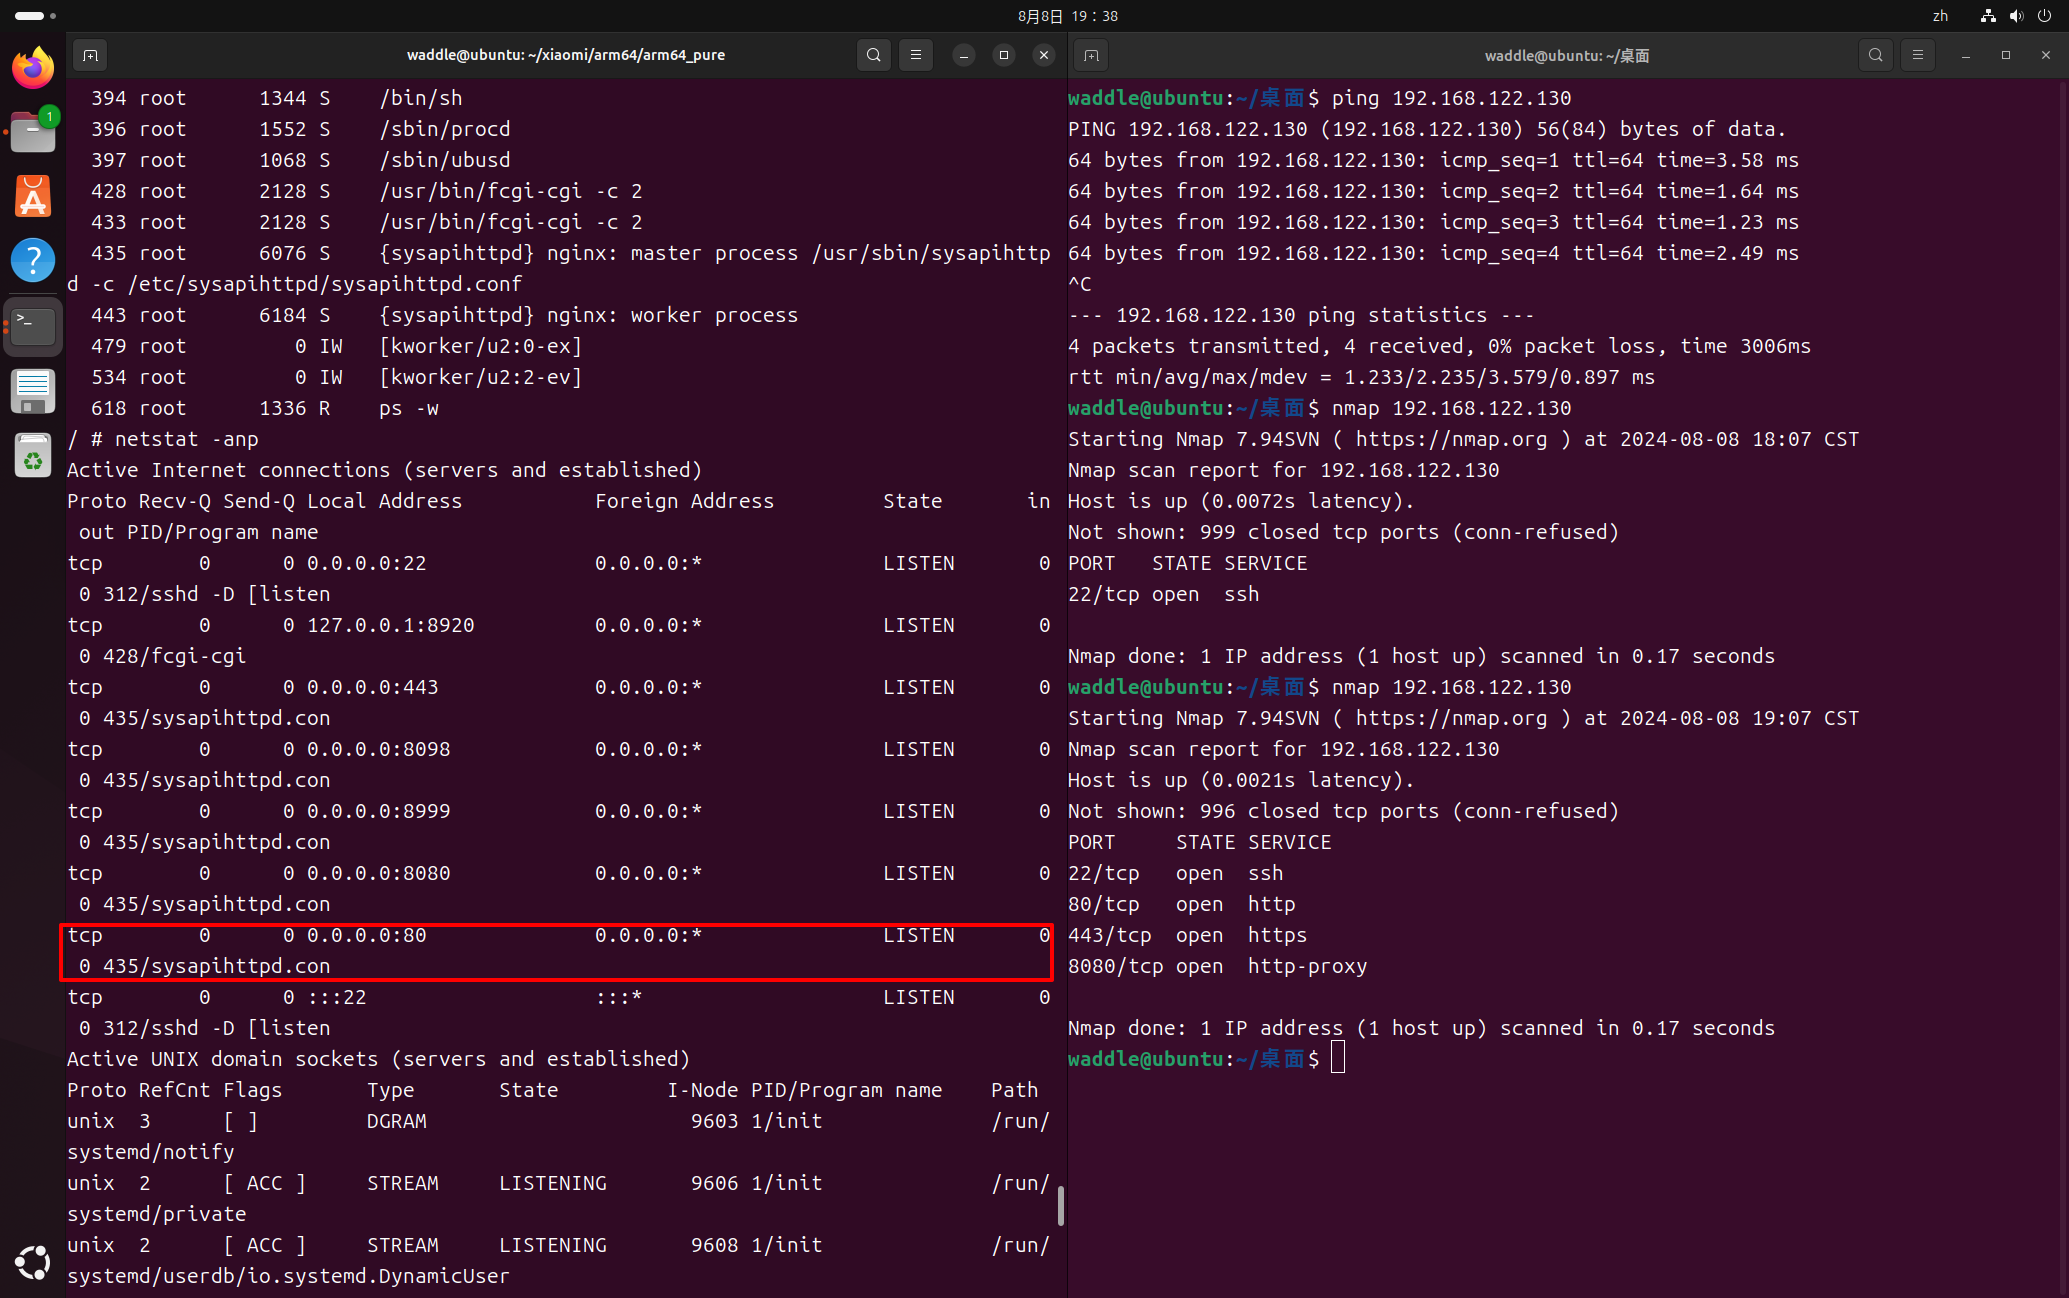Minimize the right terminal window
2069x1298 pixels.
[1966, 55]
